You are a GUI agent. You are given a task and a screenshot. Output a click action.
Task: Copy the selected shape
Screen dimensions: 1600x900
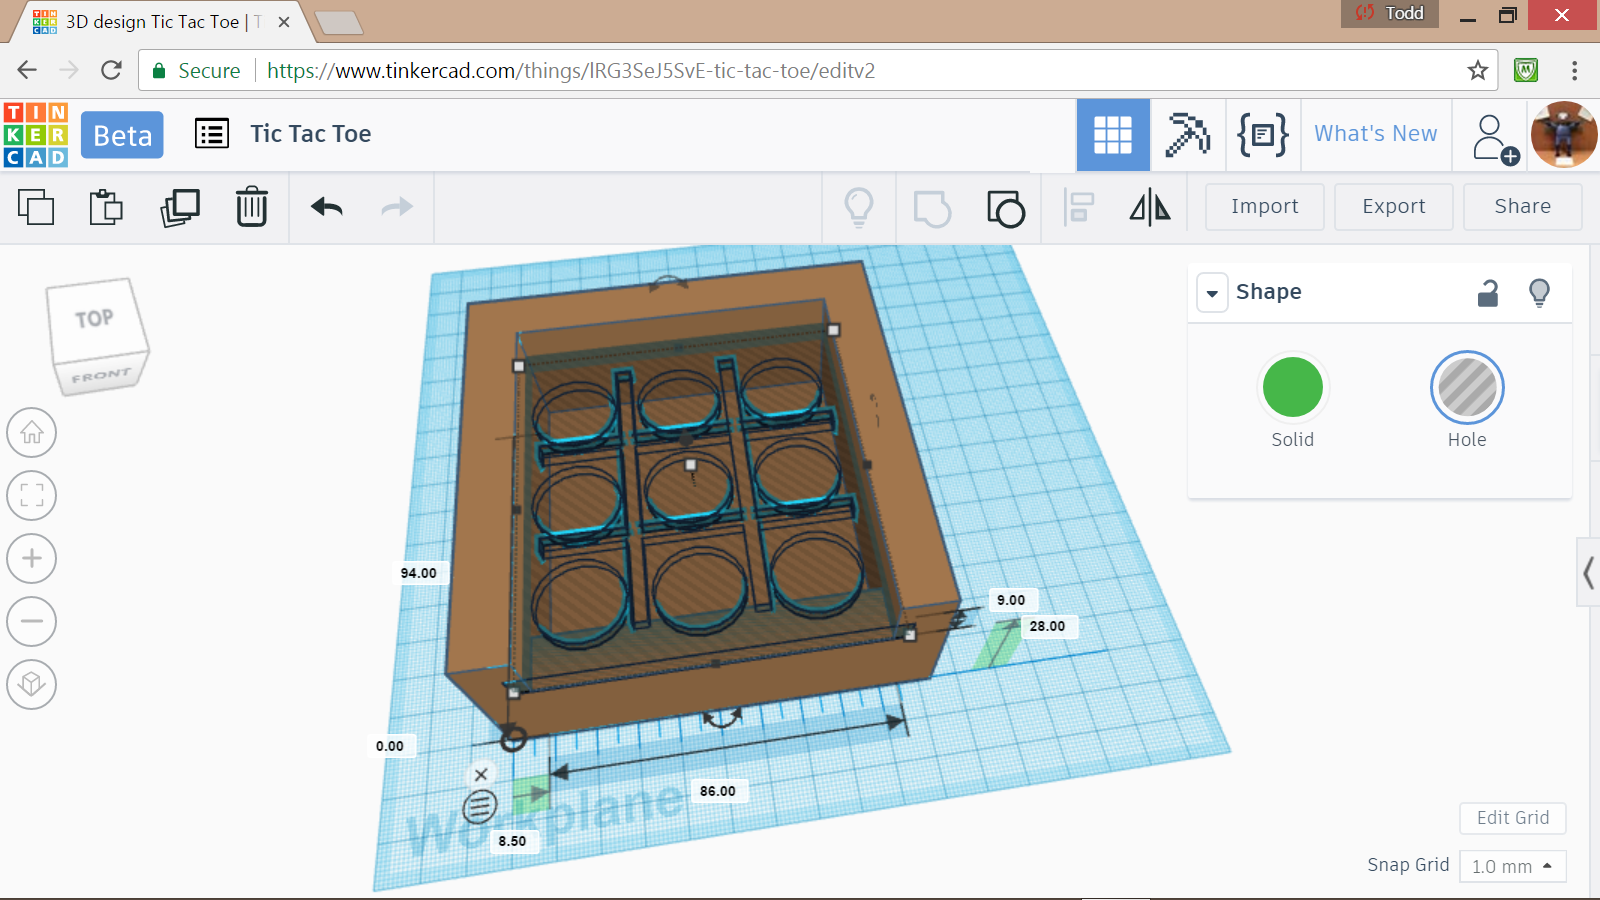36,207
